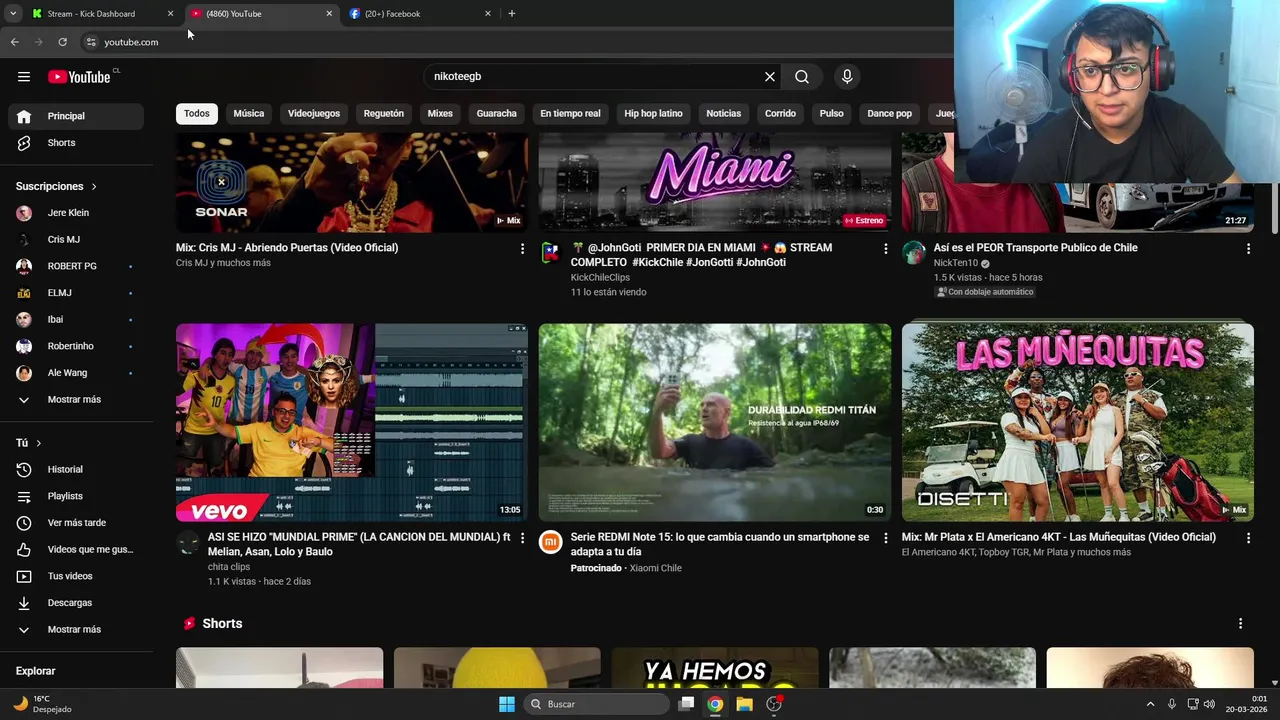Select the Videojuegos filter chip
1280x720 pixels.
[314, 114]
